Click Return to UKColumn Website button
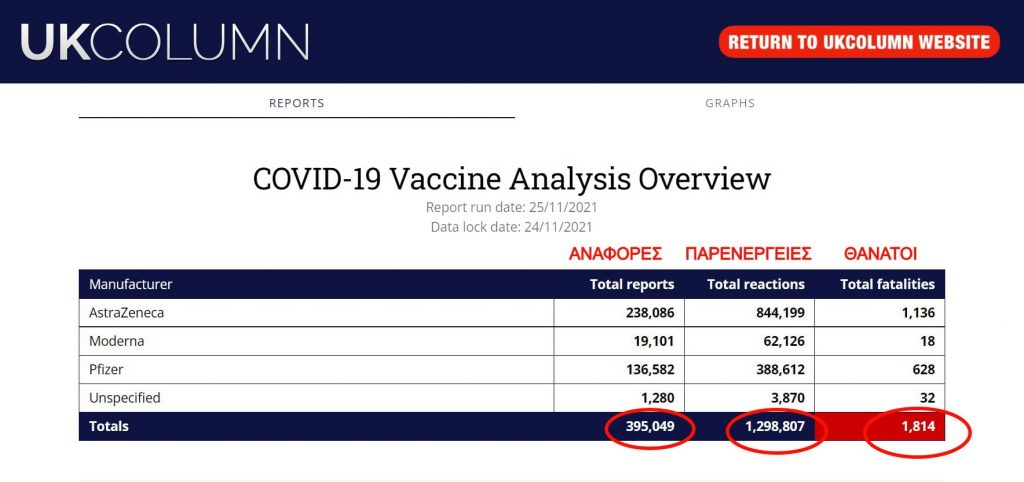The image size is (1024, 482). pos(859,42)
